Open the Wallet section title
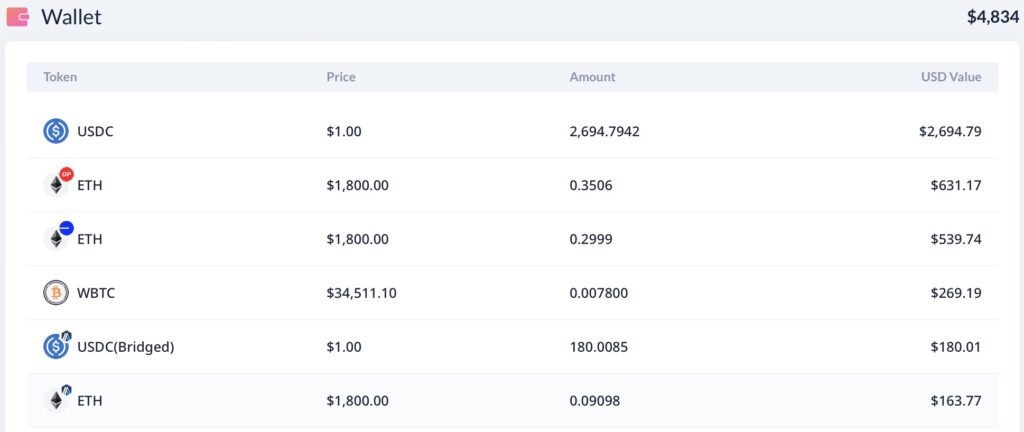This screenshot has height=432, width=1024. pos(71,17)
